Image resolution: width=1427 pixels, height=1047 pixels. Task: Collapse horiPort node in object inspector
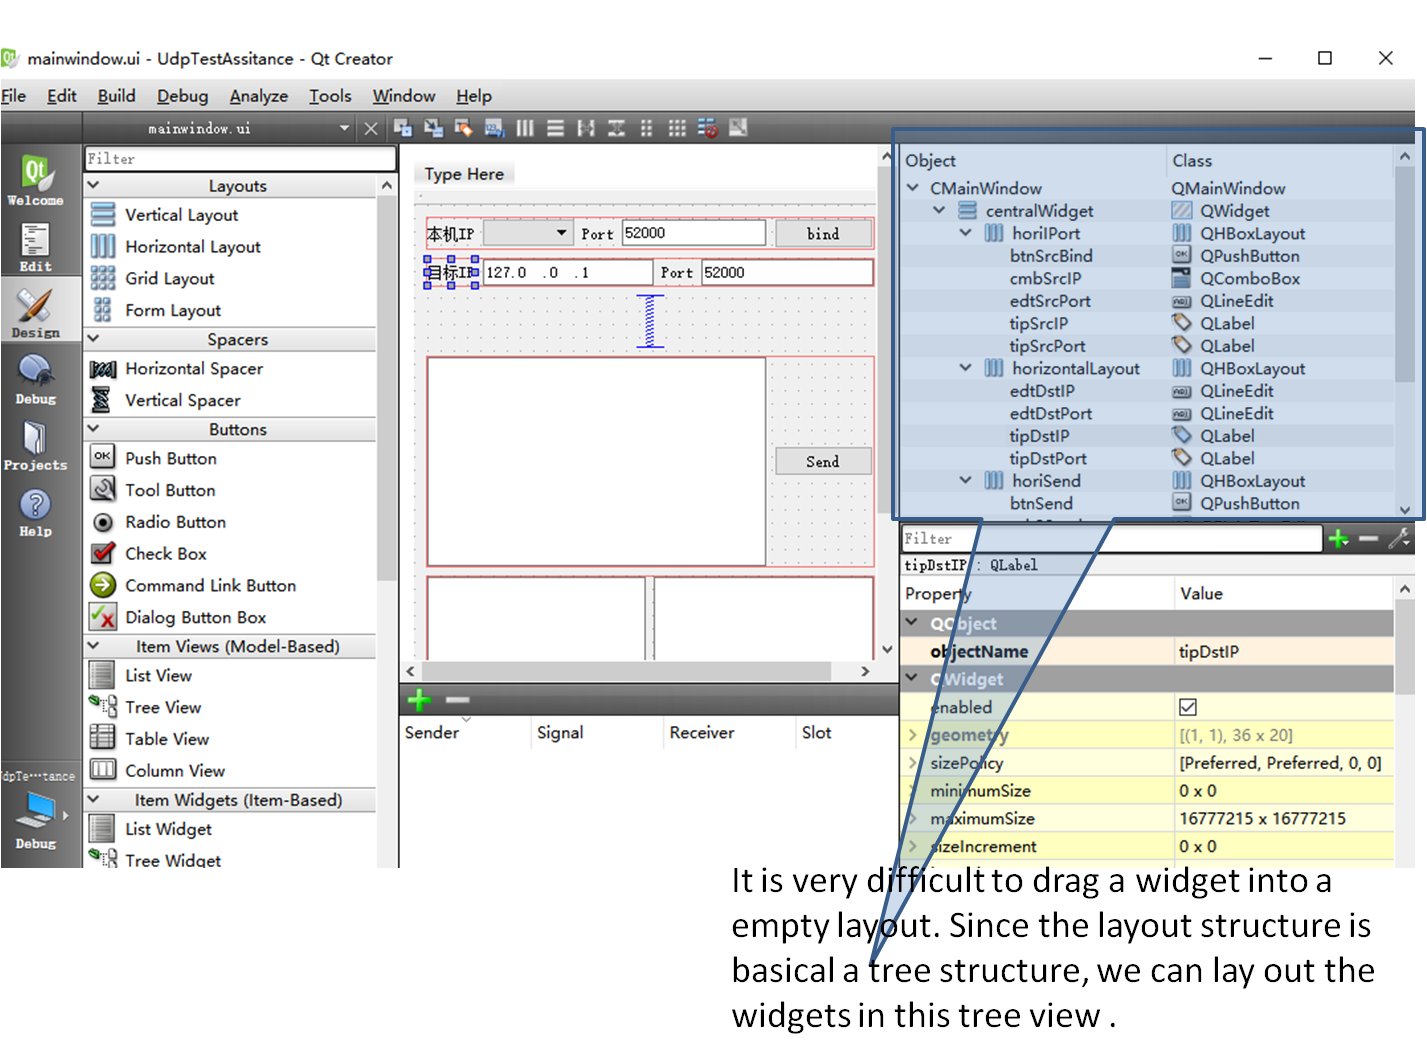click(x=966, y=233)
